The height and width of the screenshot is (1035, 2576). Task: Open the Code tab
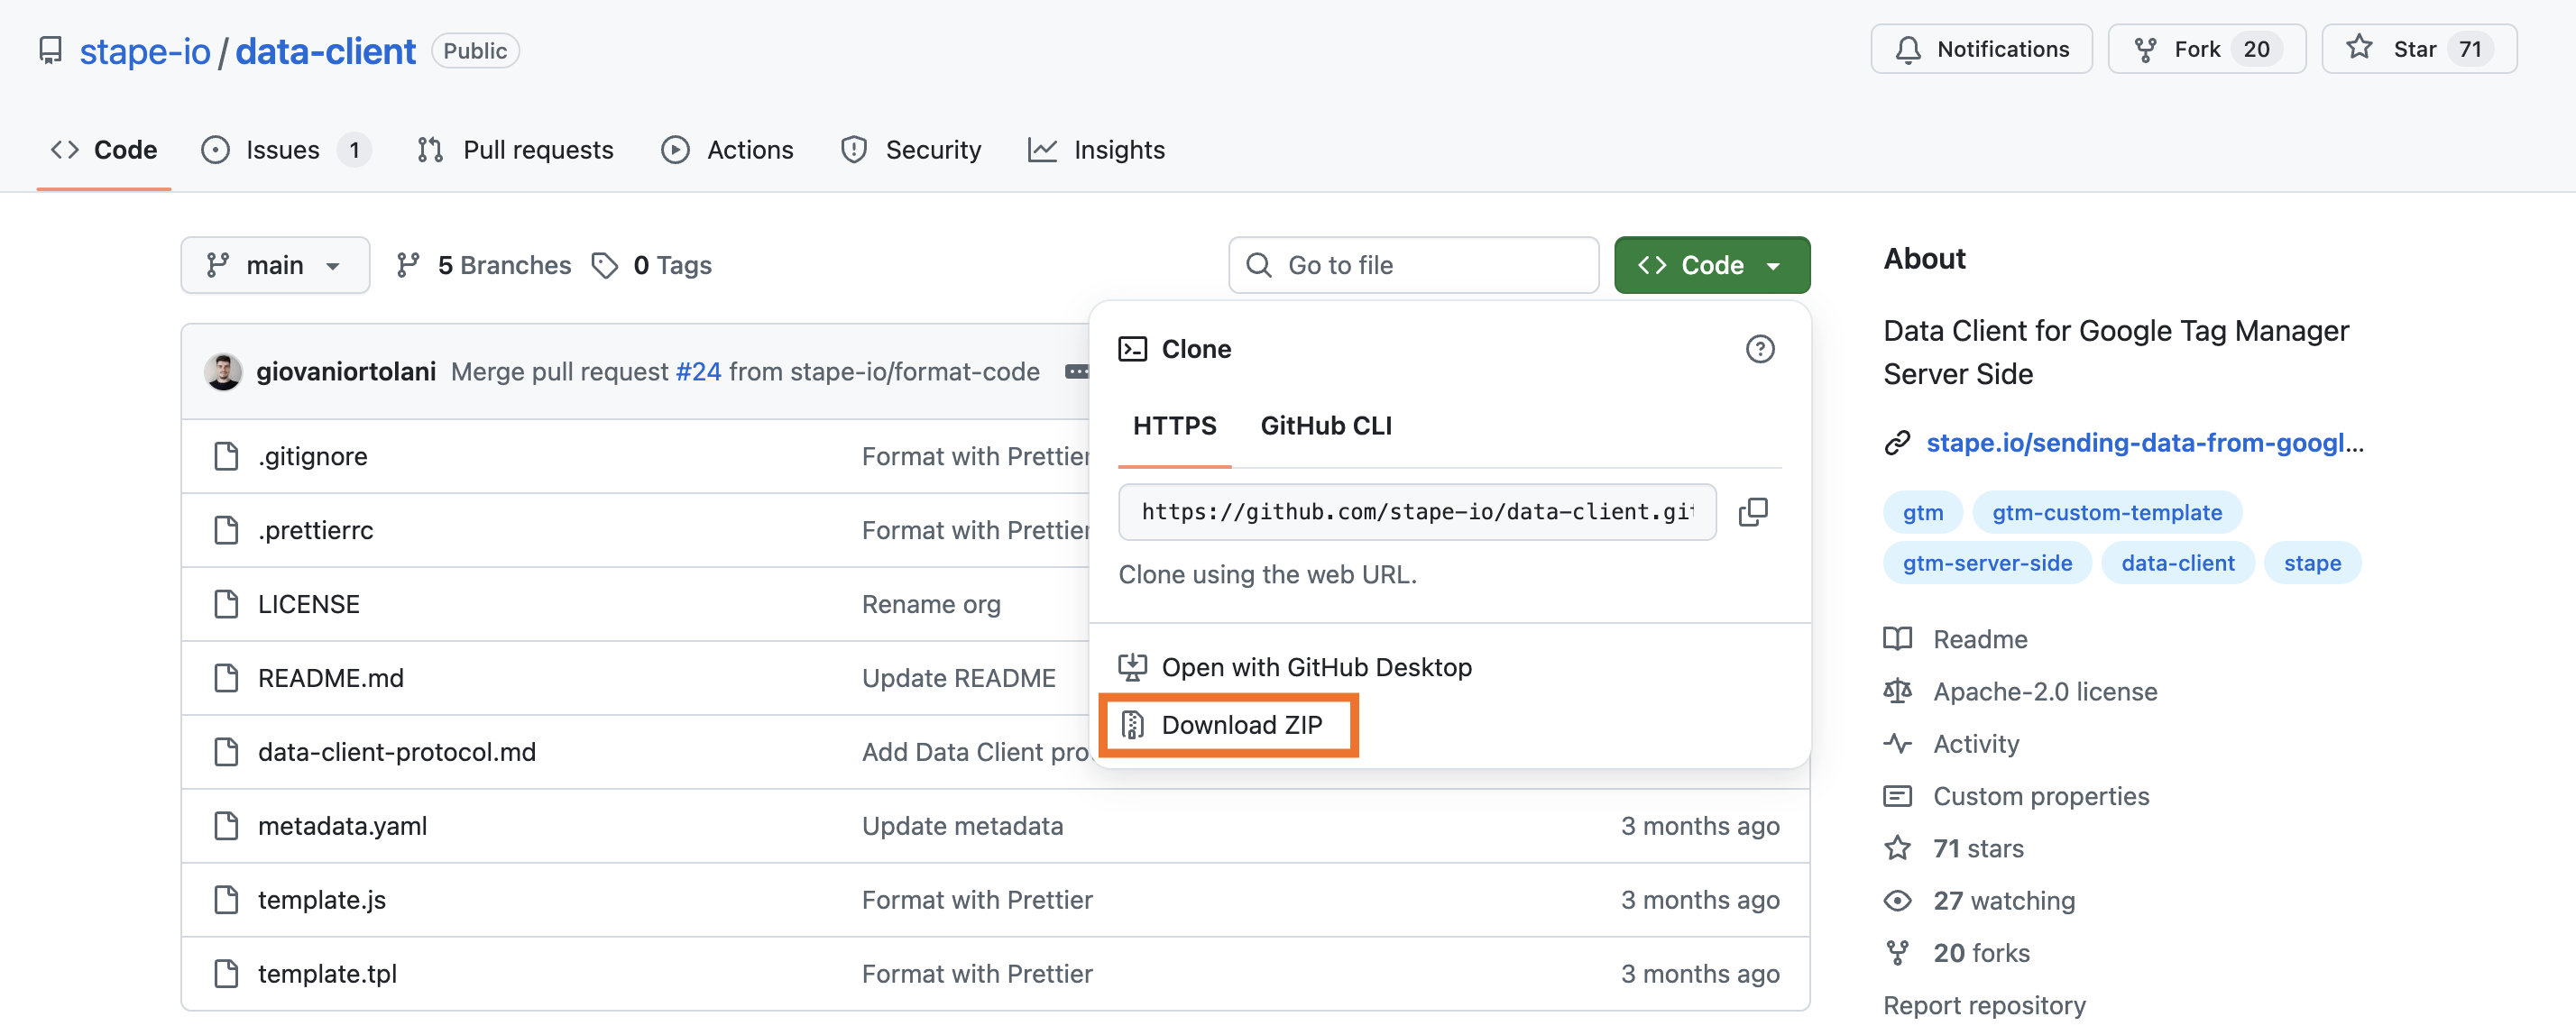(104, 150)
